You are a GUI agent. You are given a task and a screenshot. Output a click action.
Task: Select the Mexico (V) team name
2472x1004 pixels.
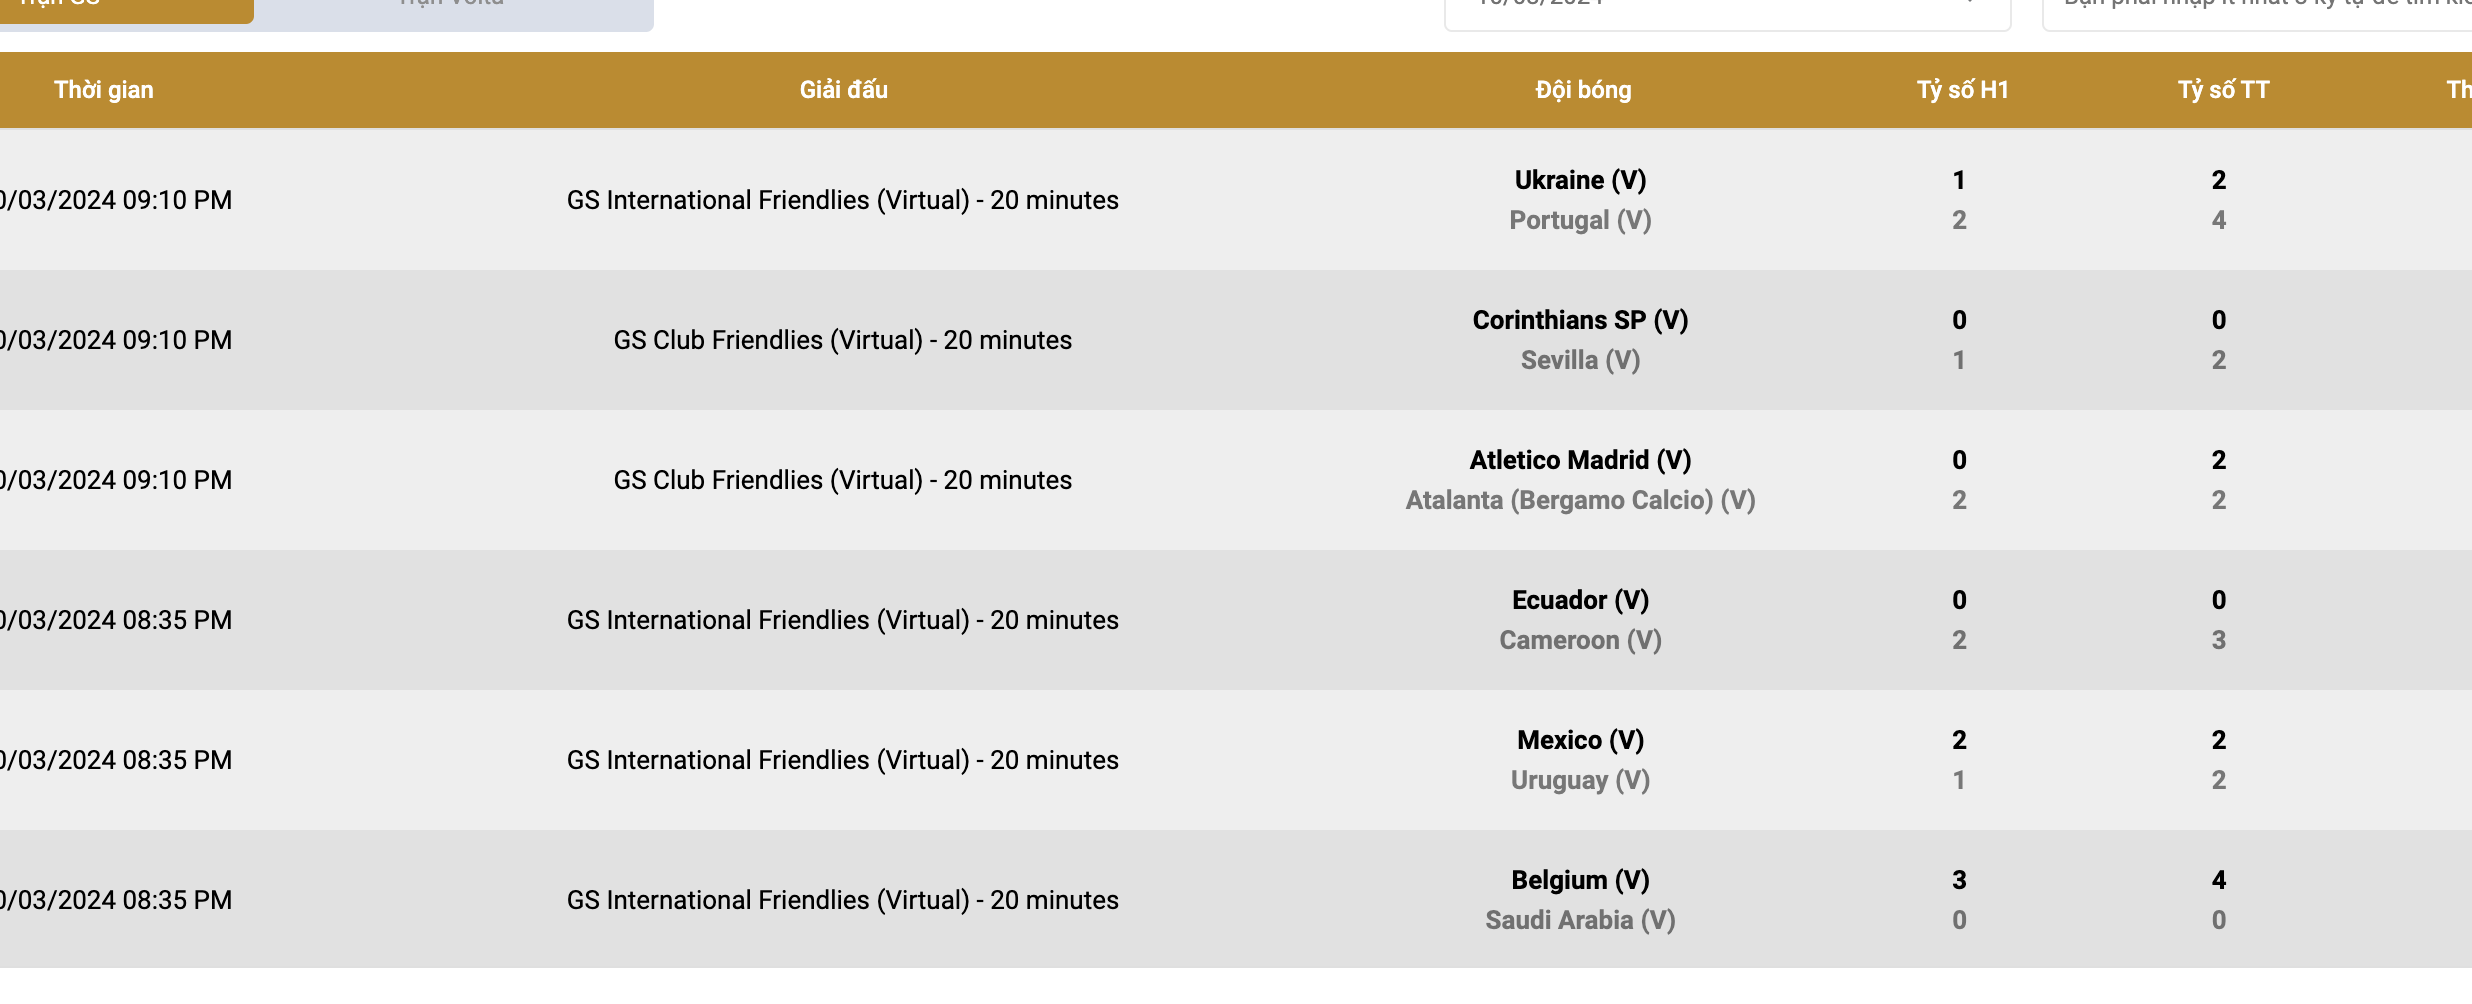(1580, 740)
